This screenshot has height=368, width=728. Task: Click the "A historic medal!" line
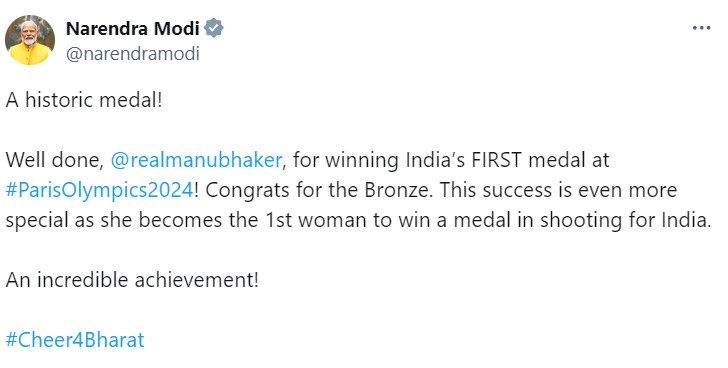tap(84, 100)
